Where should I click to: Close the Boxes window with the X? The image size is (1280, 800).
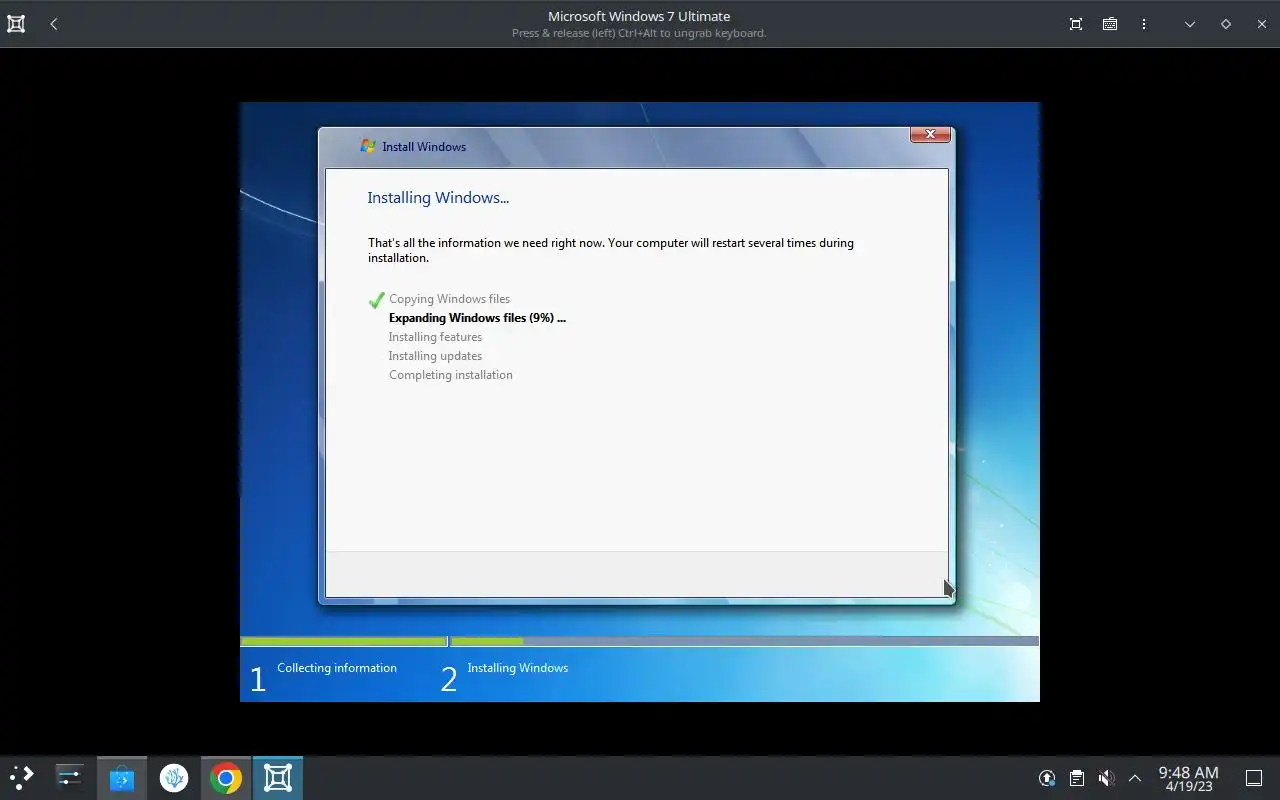tap(1262, 24)
